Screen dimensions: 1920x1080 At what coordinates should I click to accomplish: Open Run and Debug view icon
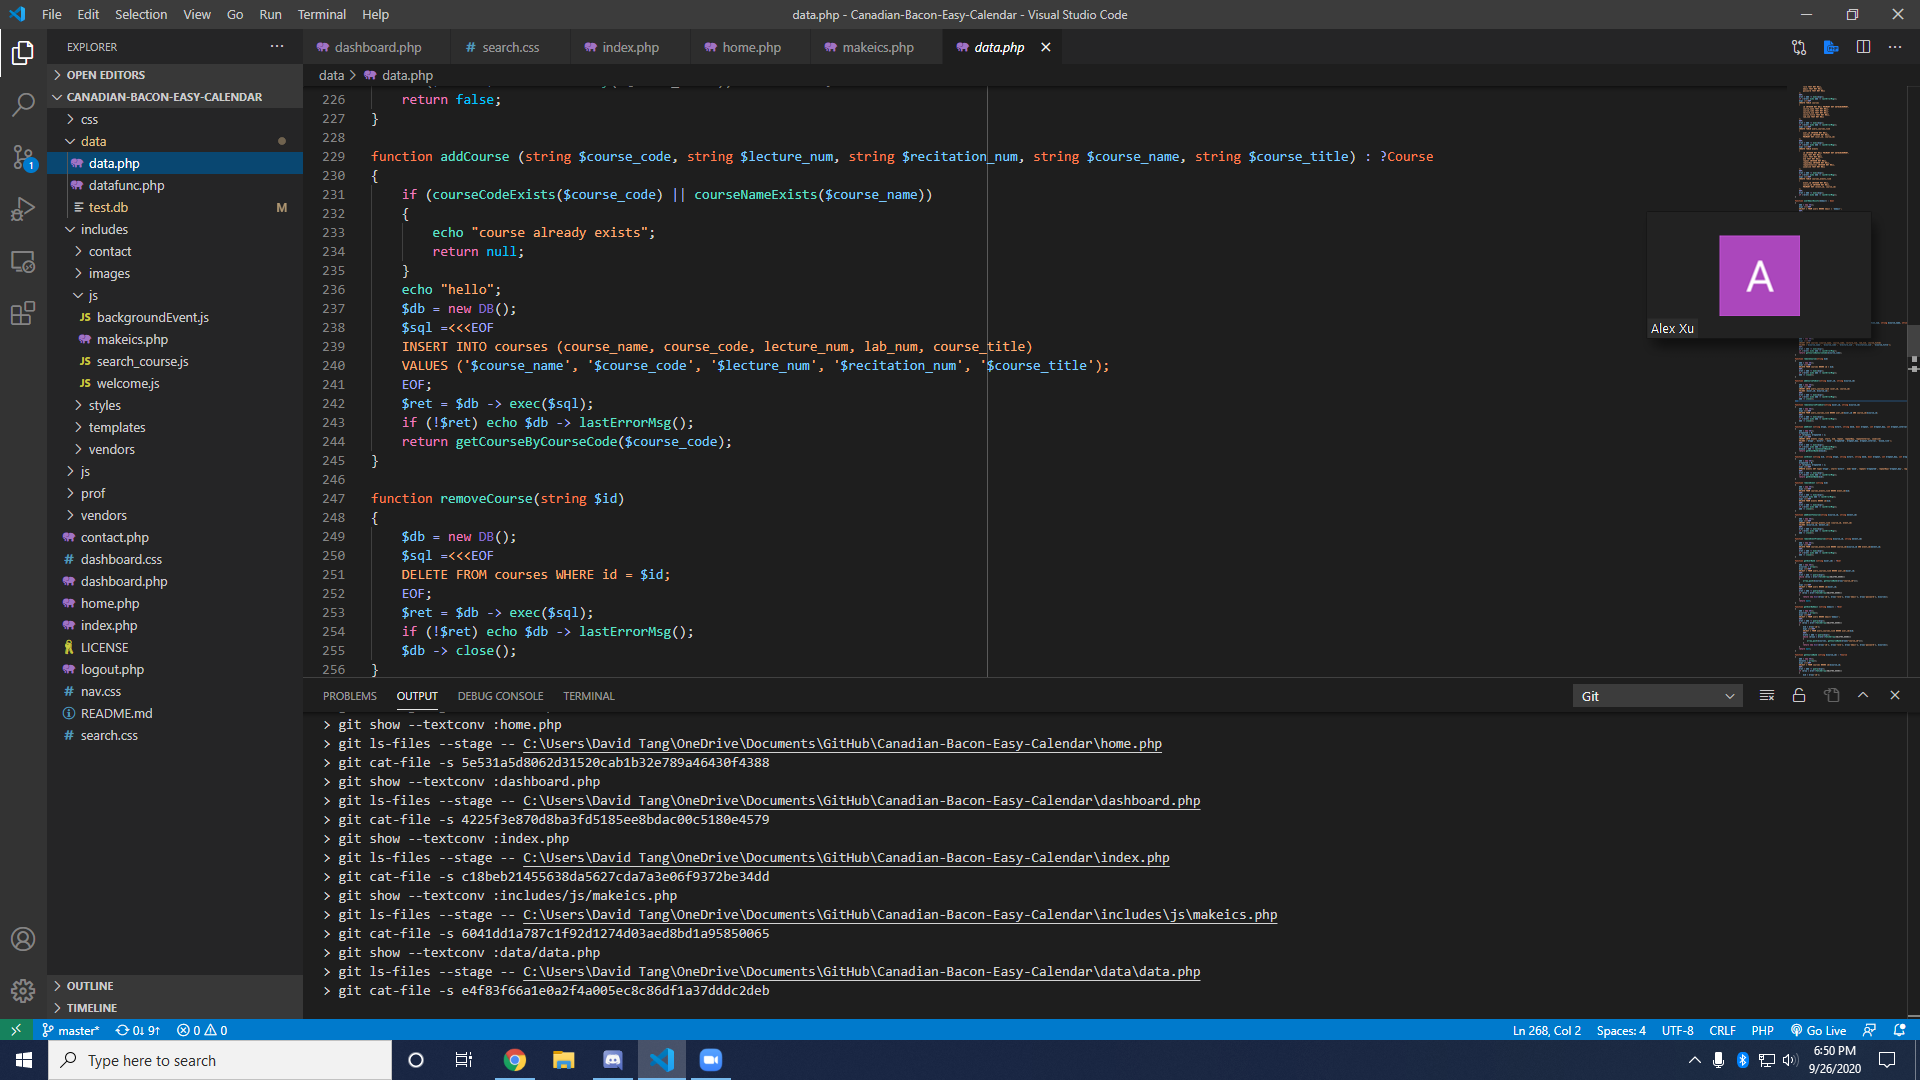tap(23, 209)
